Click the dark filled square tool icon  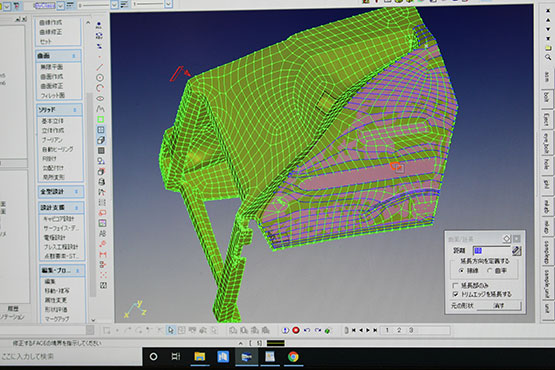[101, 150]
